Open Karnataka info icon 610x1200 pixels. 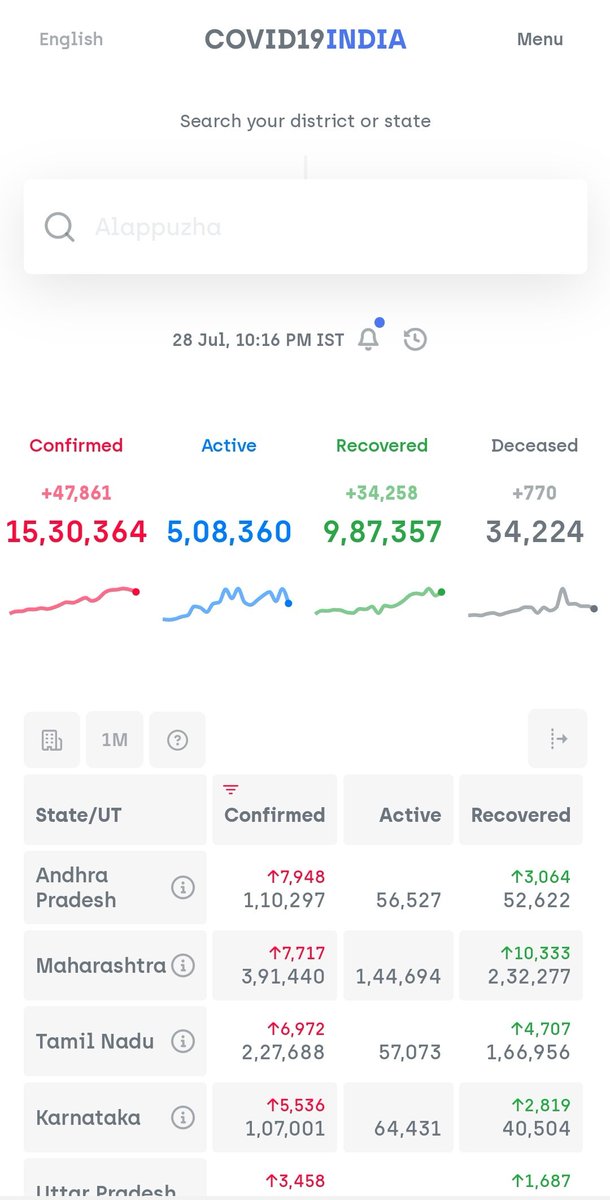coord(183,1117)
